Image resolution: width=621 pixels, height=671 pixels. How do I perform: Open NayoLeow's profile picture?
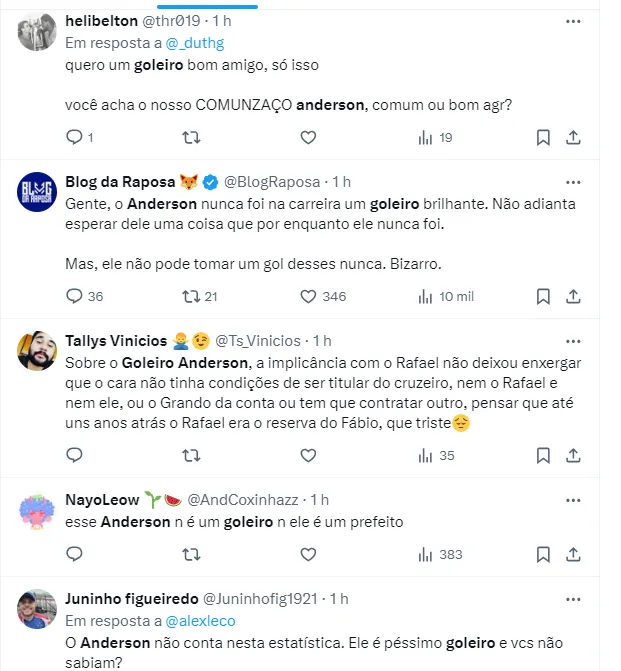38,509
